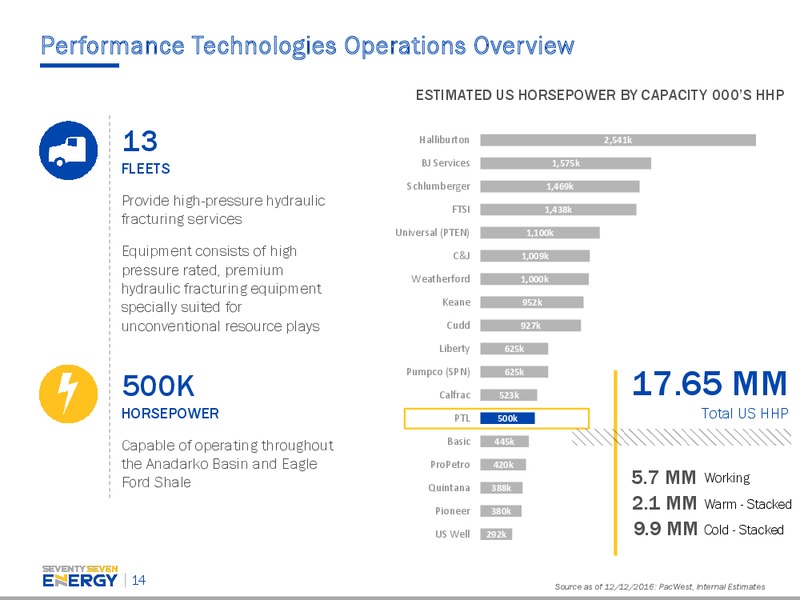
Task: Click the page number 14
Action: click(139, 580)
